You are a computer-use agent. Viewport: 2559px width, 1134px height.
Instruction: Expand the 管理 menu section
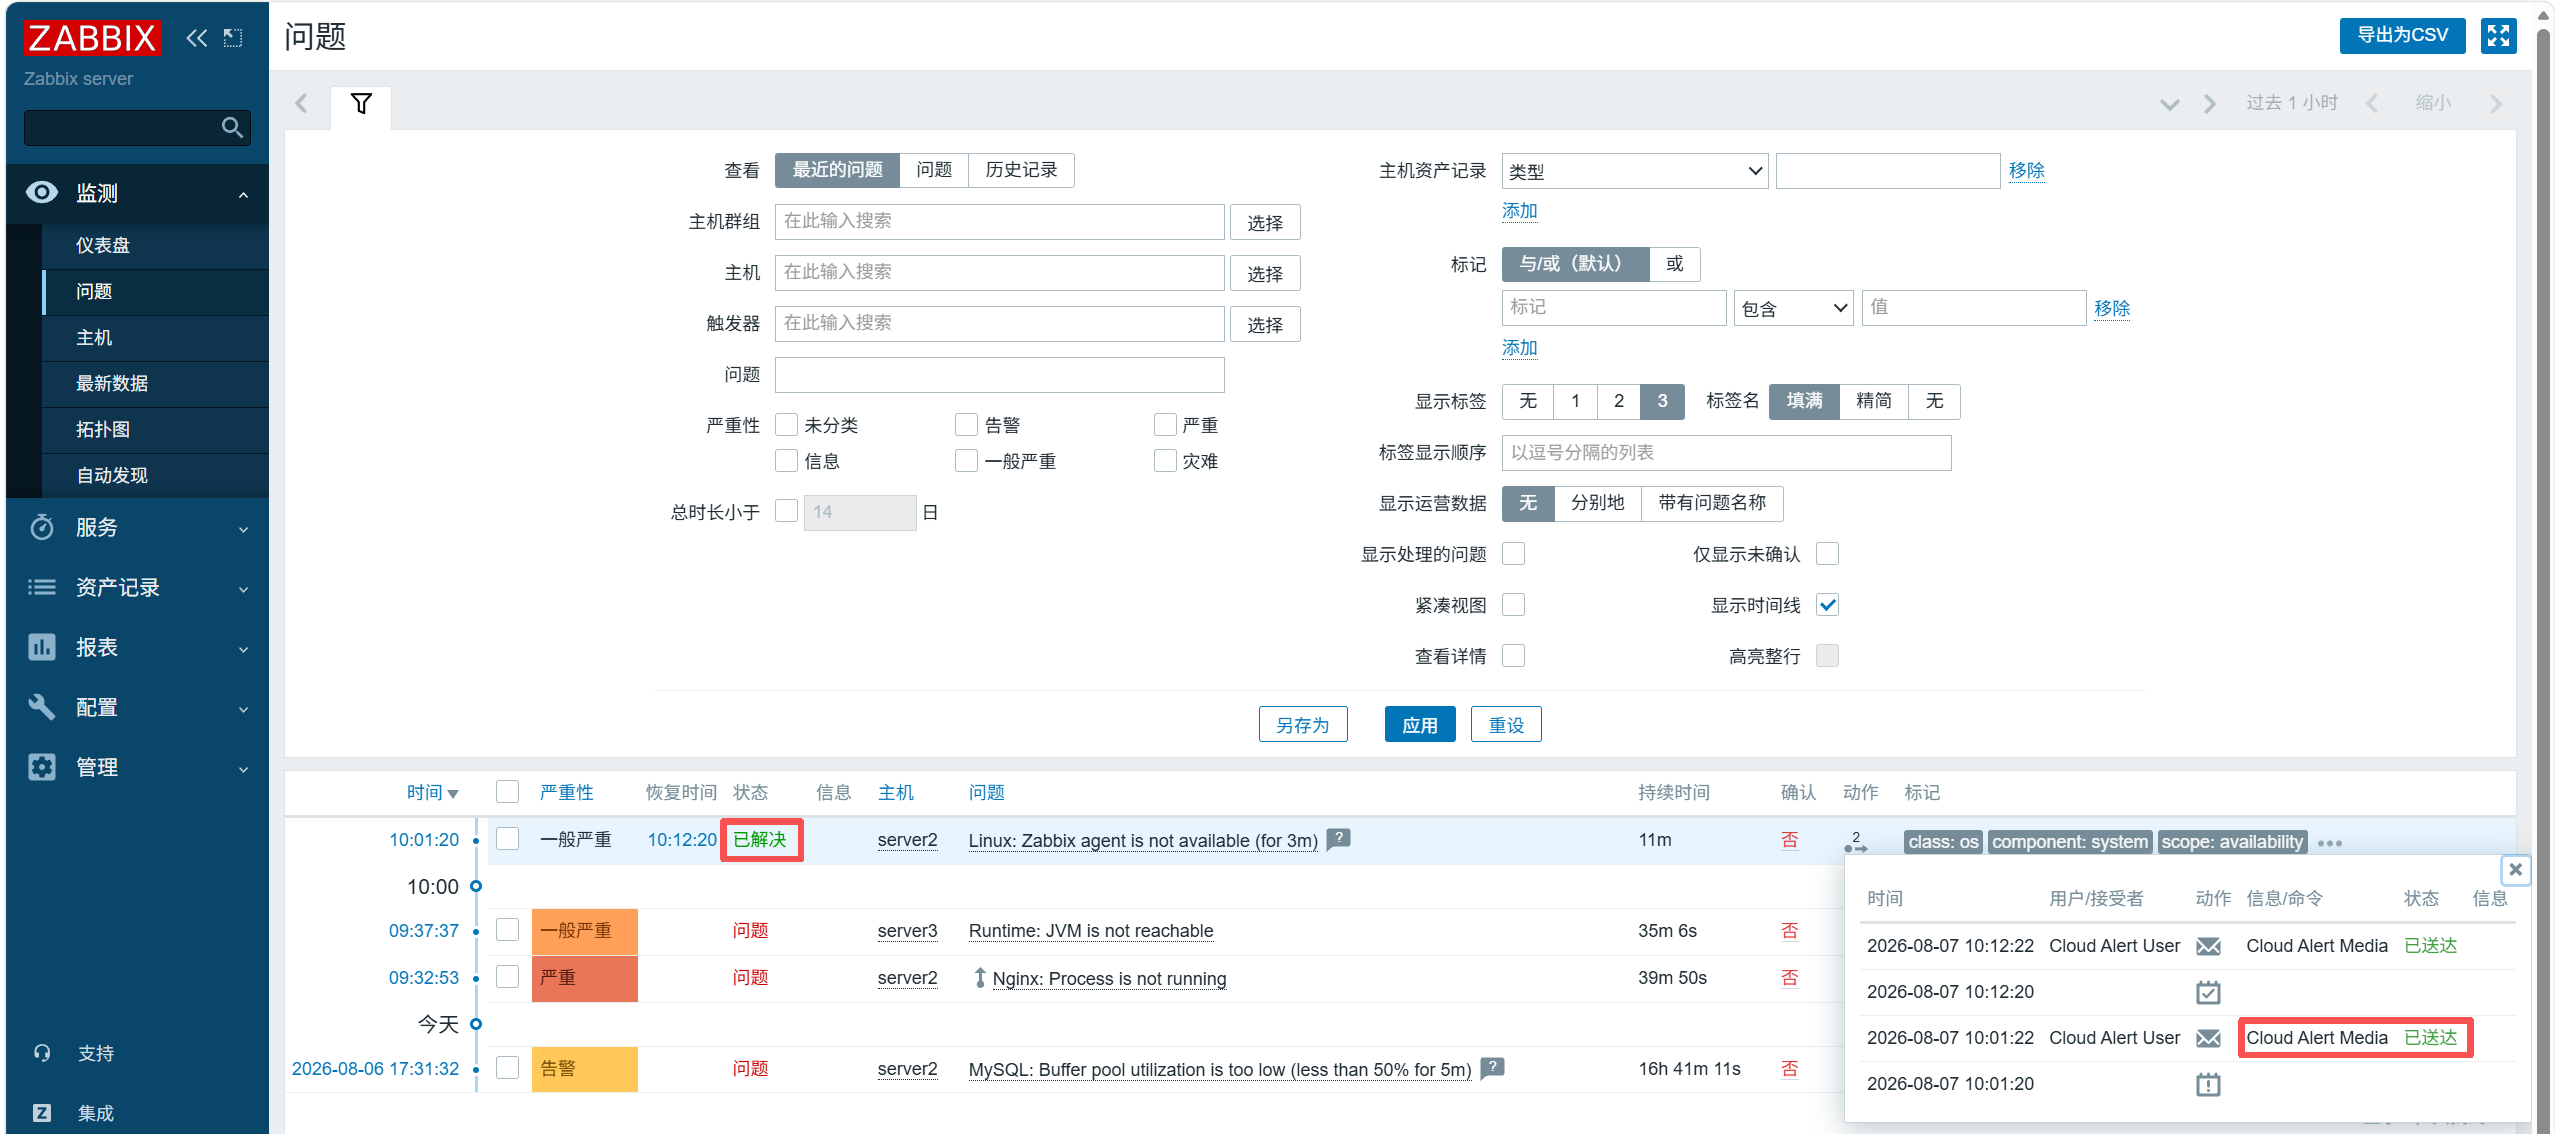coord(243,768)
